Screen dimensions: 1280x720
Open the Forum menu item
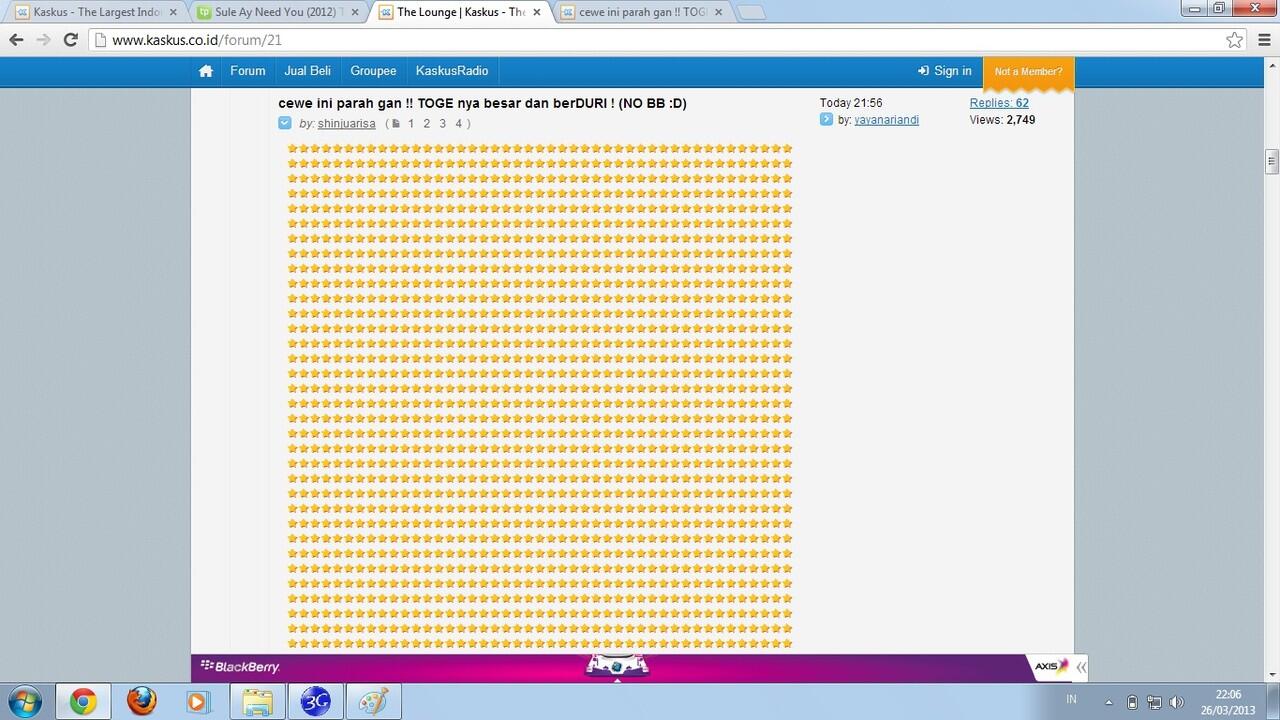[248, 71]
